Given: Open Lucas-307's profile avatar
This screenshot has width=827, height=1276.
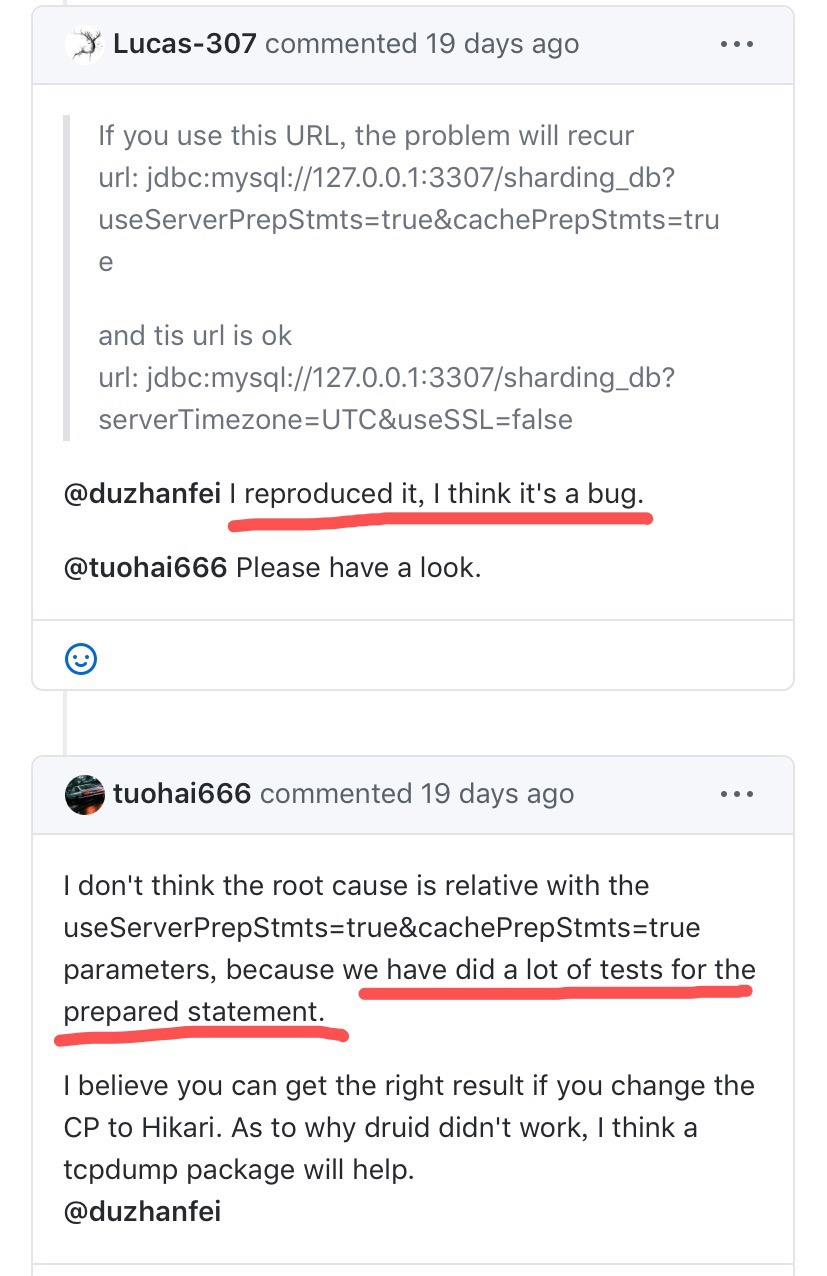Looking at the screenshot, I should click(84, 44).
